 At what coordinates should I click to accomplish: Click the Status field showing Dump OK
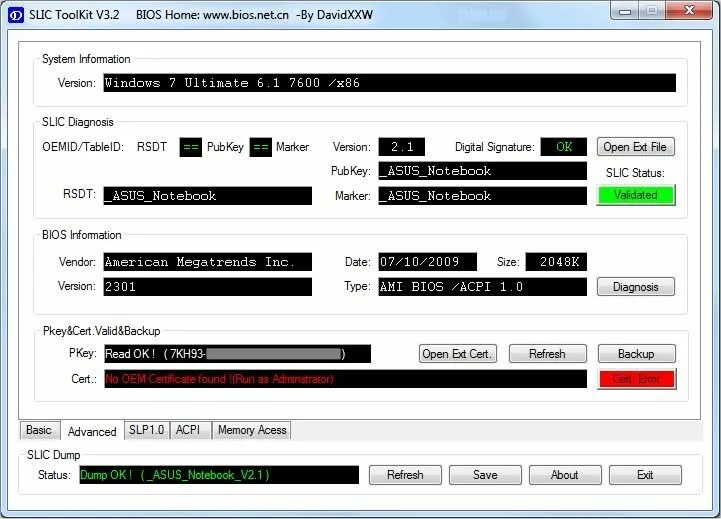219,475
